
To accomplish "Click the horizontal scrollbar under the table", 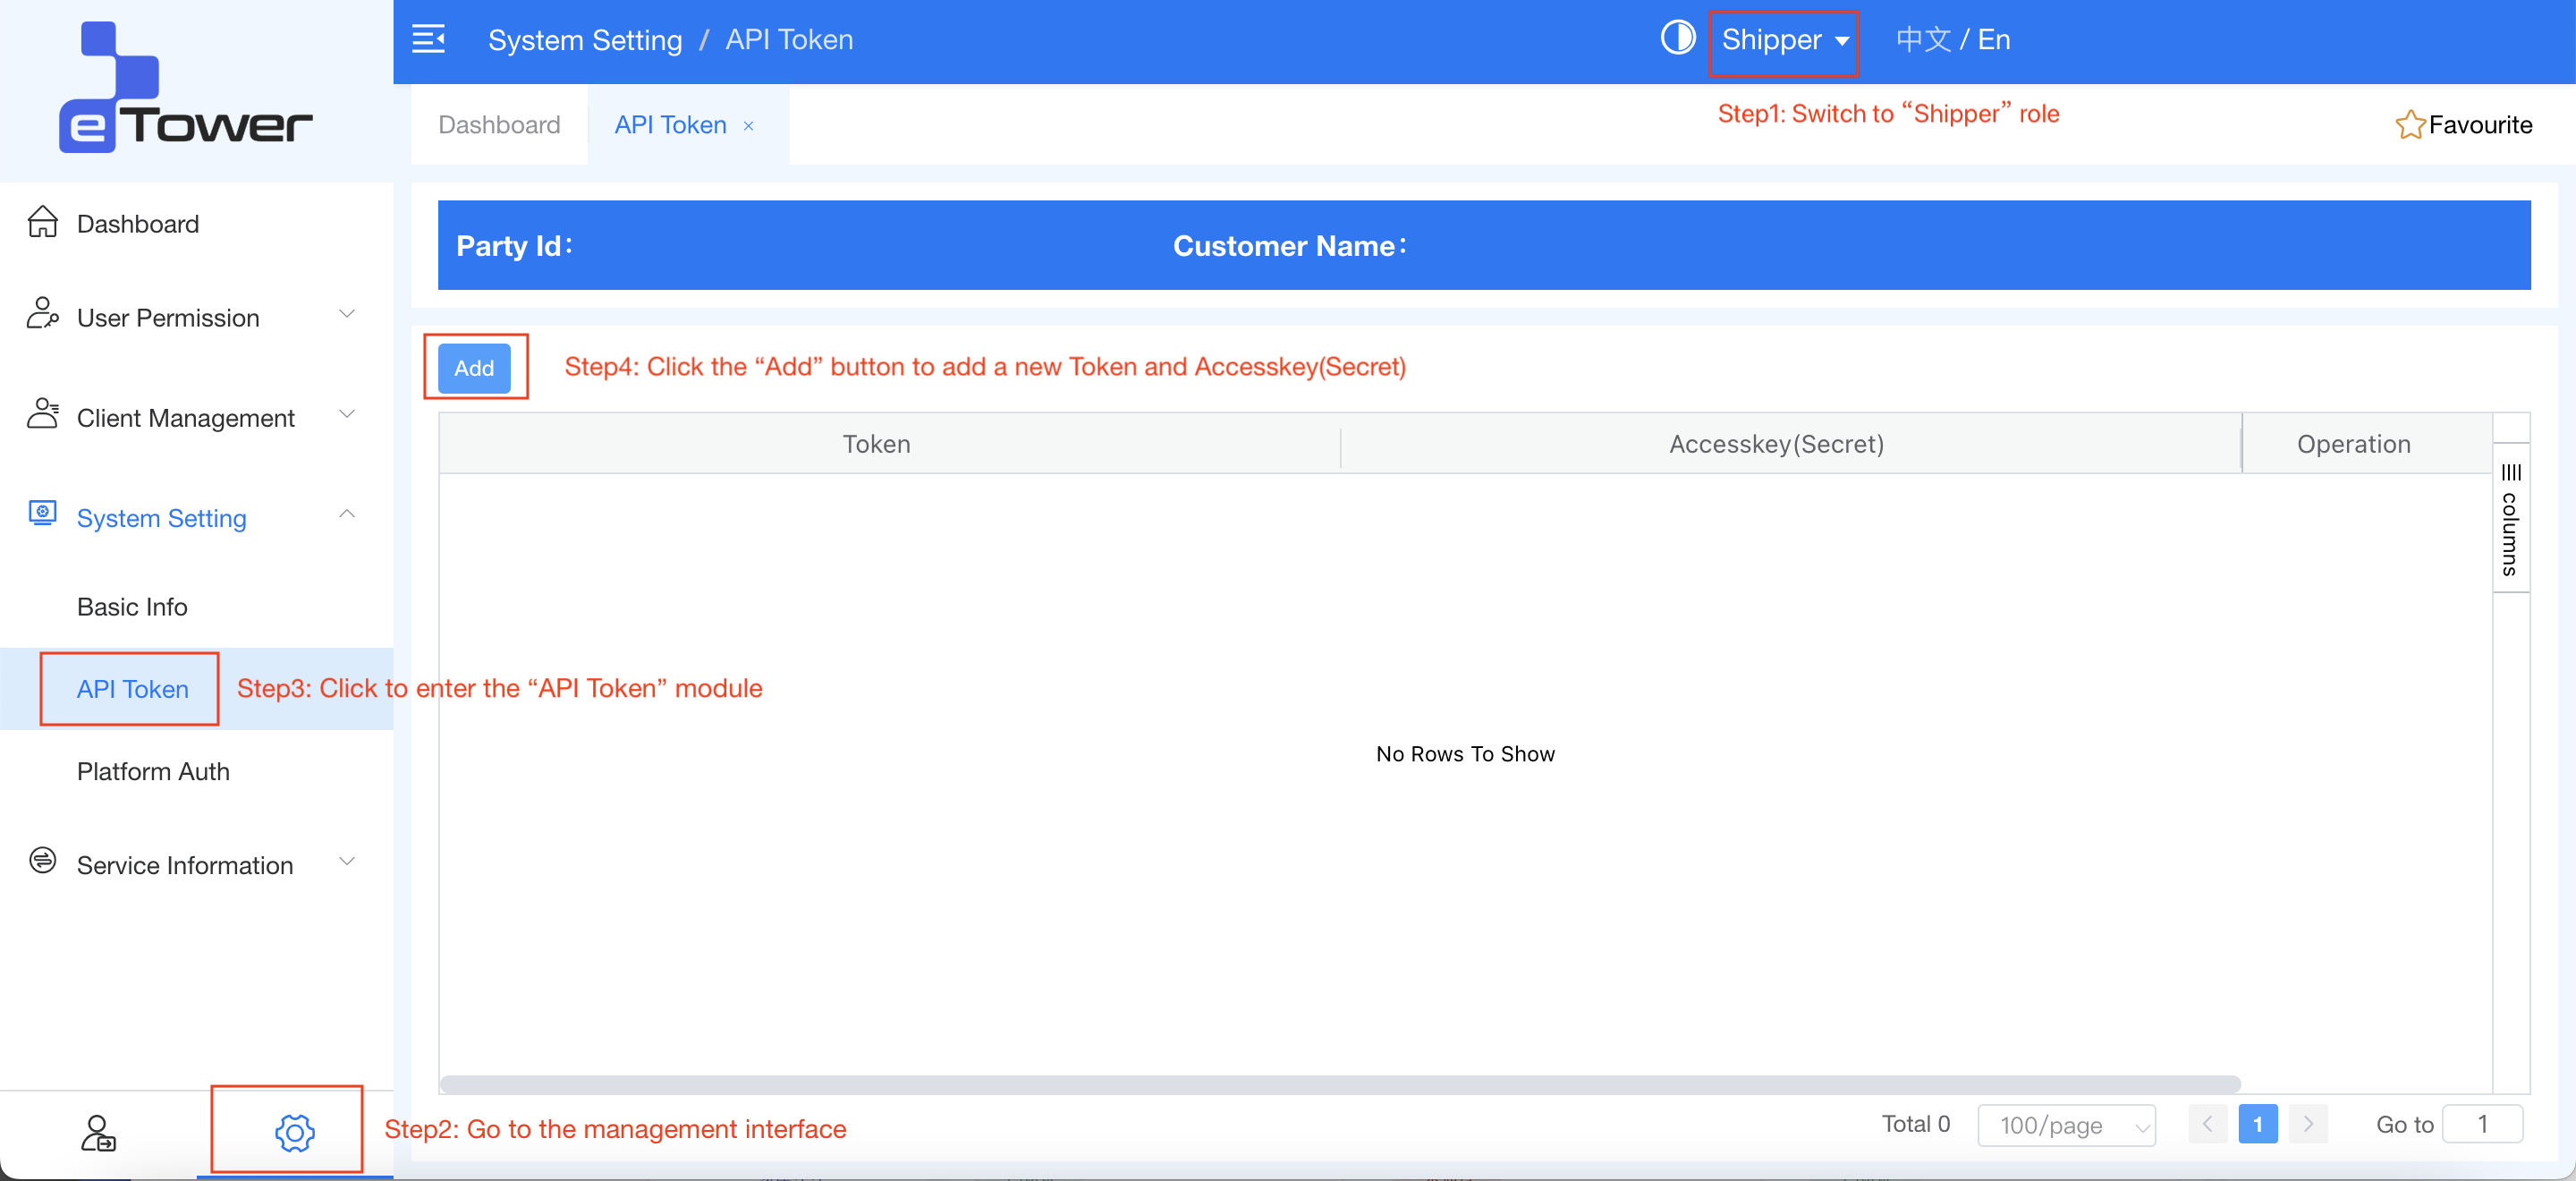I will (x=1340, y=1084).
